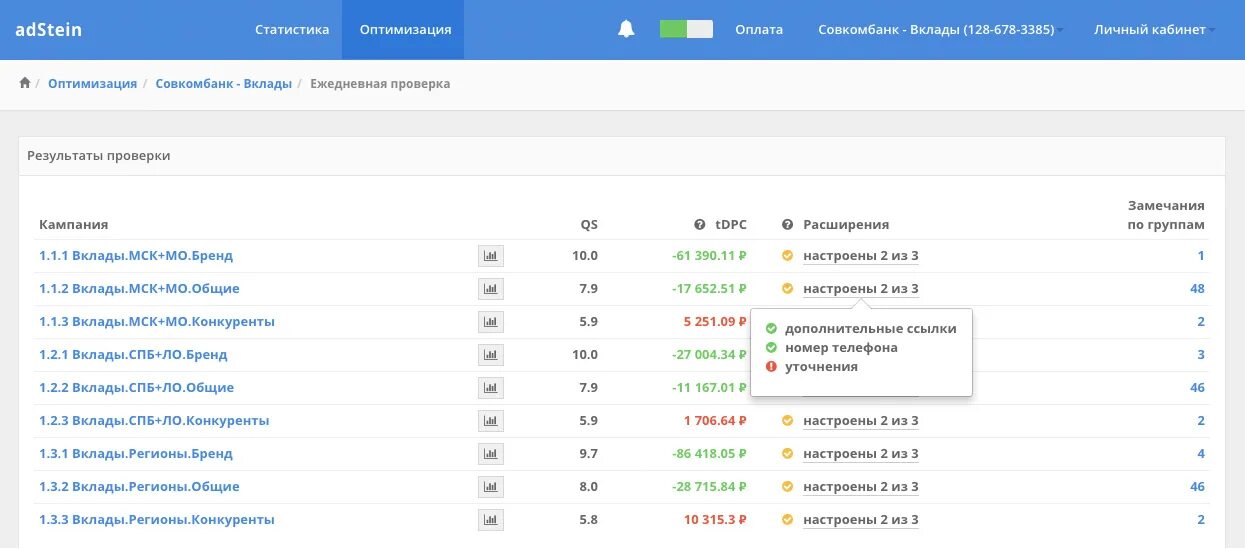
Task: Click the tDPC help question icon
Action: [700, 225]
